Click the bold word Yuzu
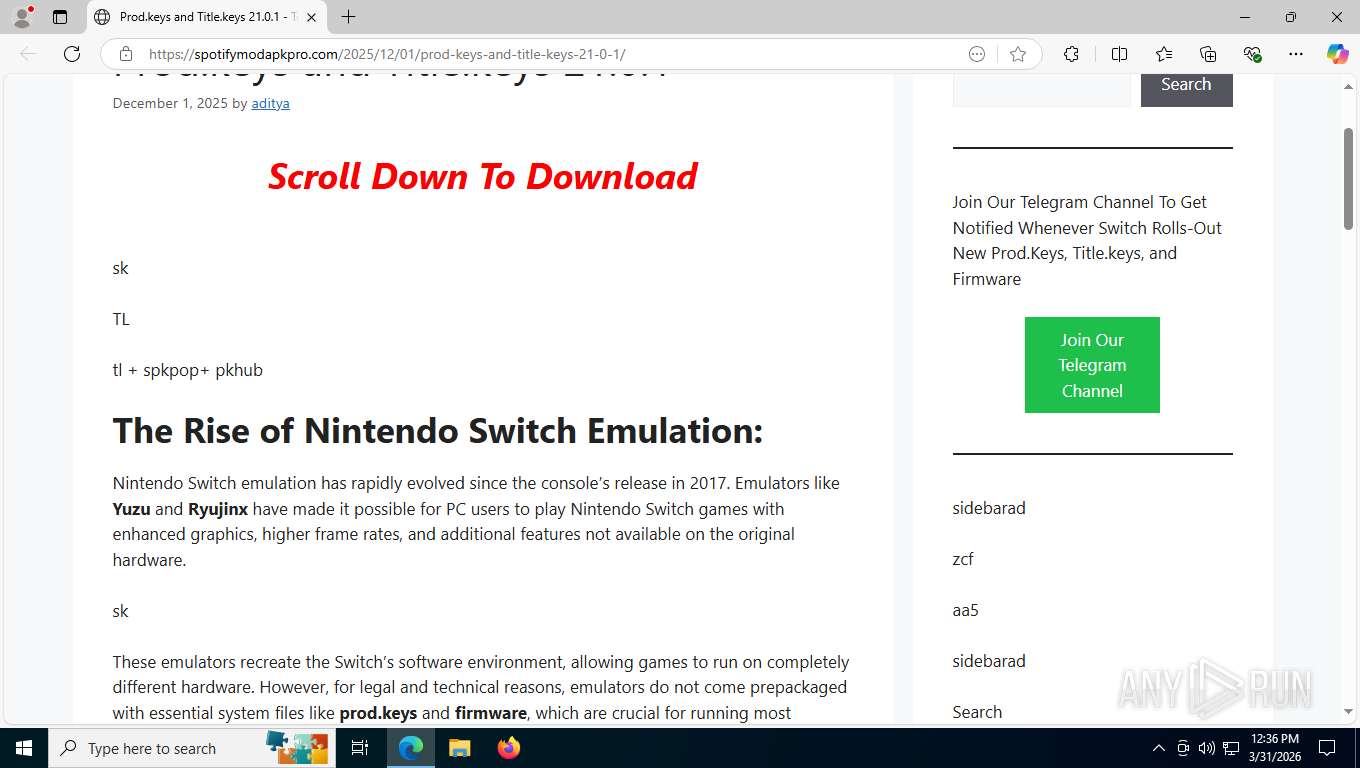 131,509
